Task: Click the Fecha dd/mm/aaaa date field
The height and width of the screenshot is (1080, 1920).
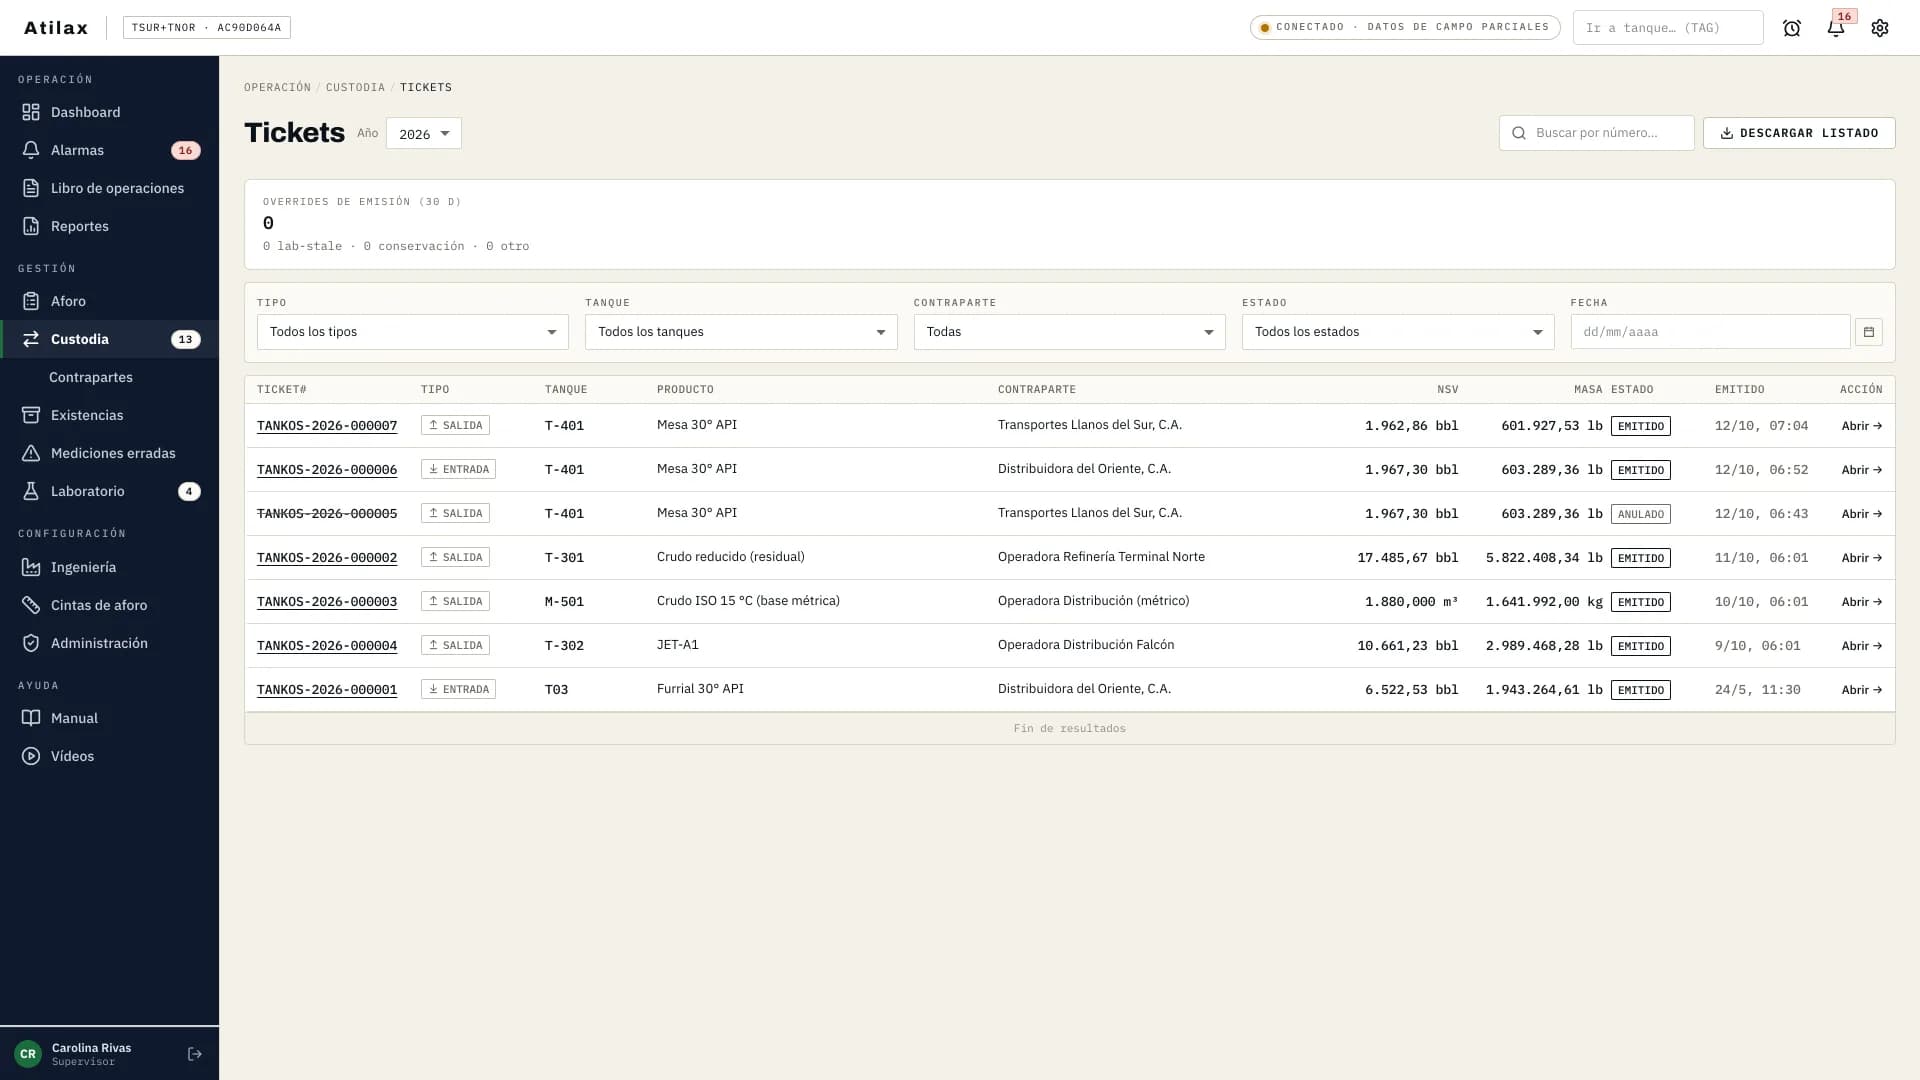Action: pos(1710,332)
